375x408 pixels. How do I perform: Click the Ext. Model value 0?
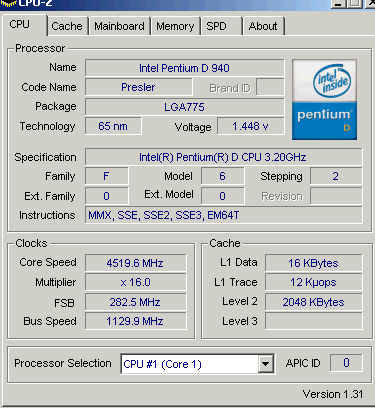point(222,196)
